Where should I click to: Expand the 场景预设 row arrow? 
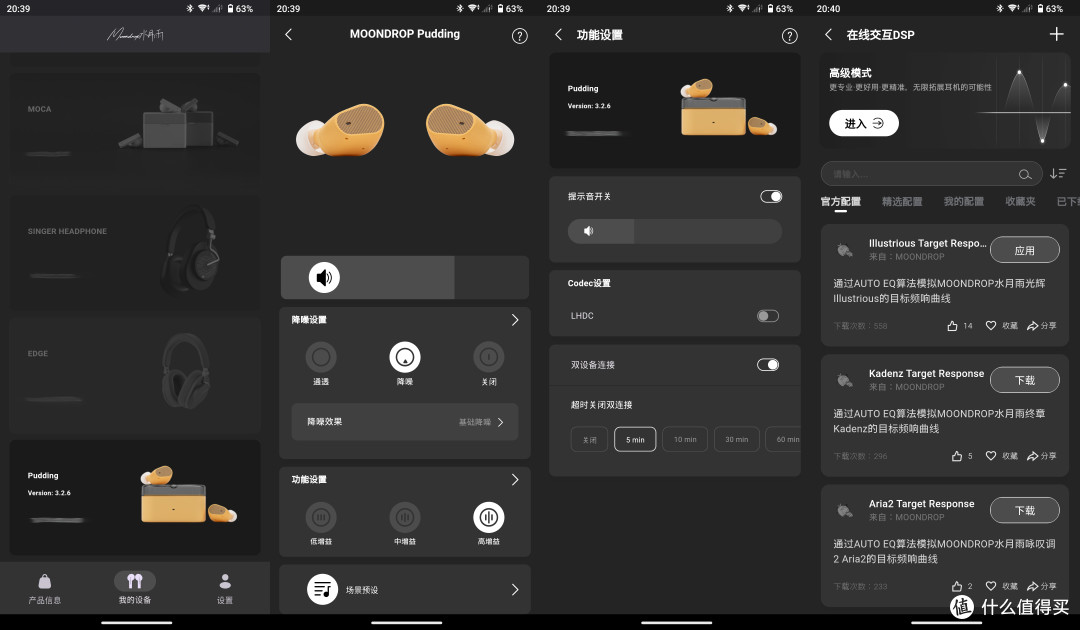pyautogui.click(x=515, y=589)
